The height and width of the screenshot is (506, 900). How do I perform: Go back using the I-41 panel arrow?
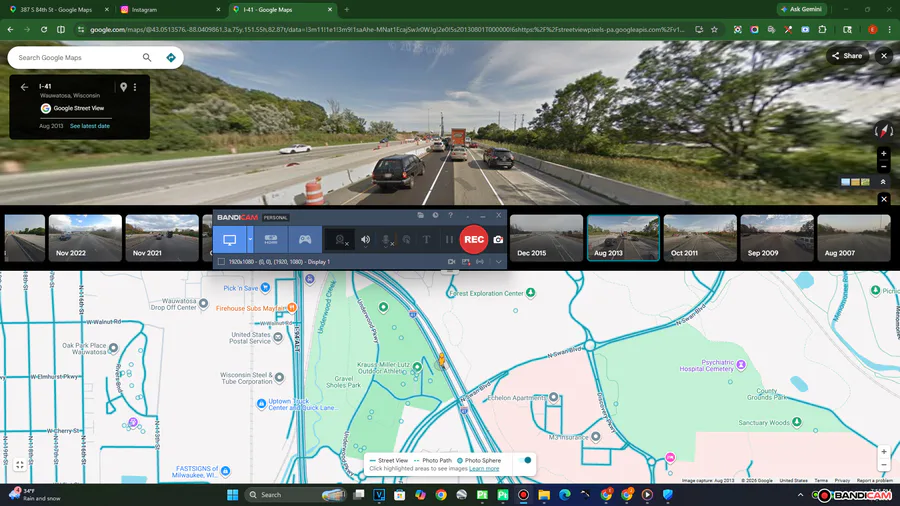click(x=24, y=87)
